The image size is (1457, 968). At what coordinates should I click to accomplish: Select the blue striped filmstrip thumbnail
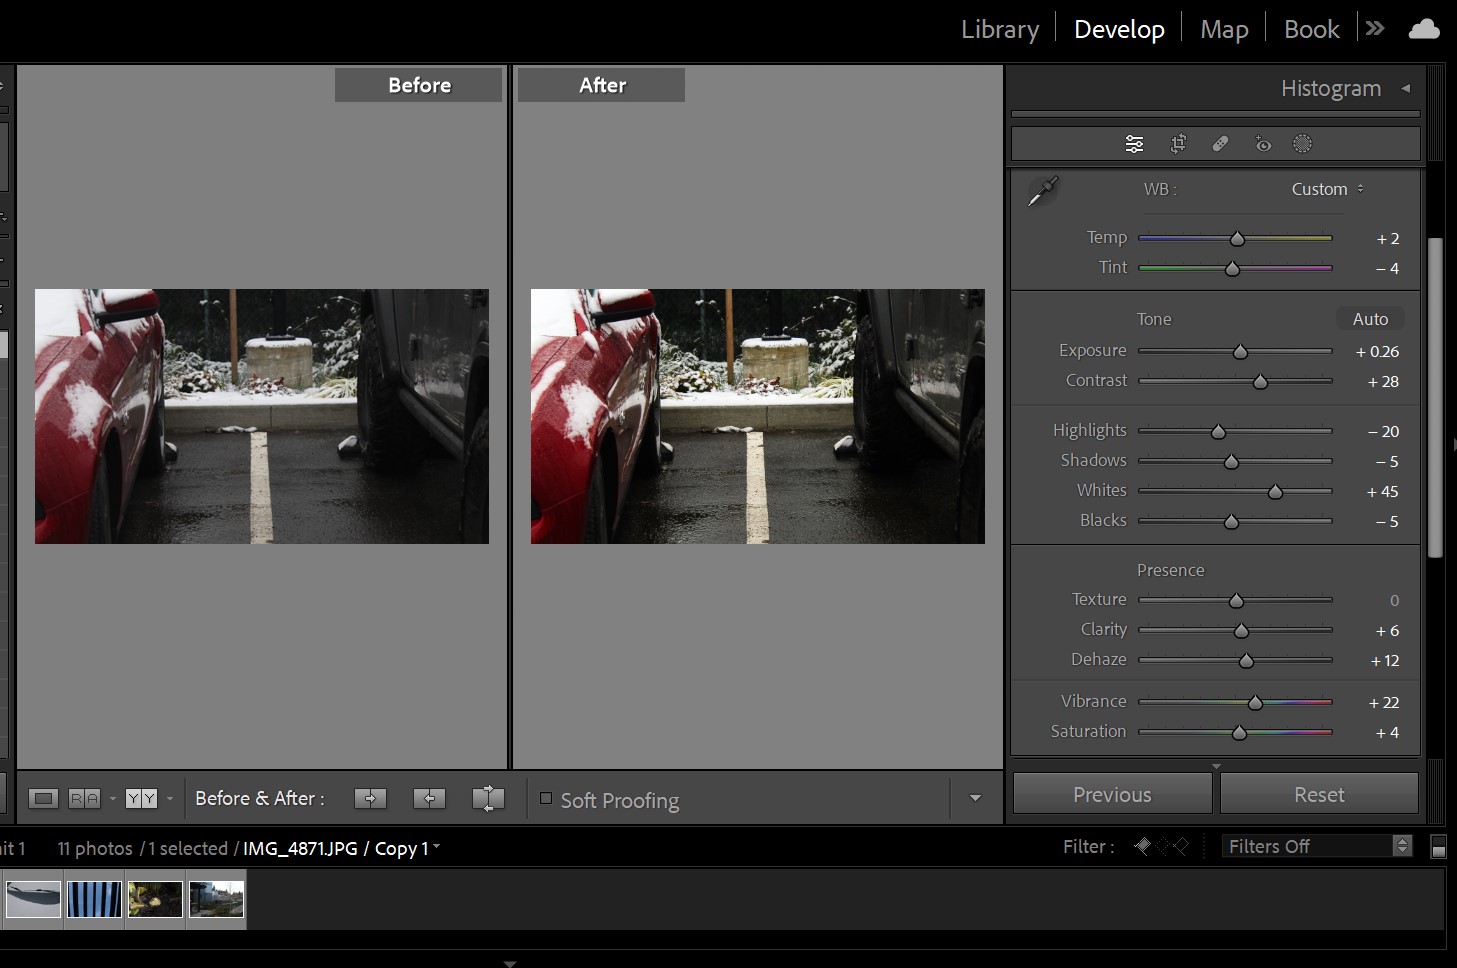[95, 899]
